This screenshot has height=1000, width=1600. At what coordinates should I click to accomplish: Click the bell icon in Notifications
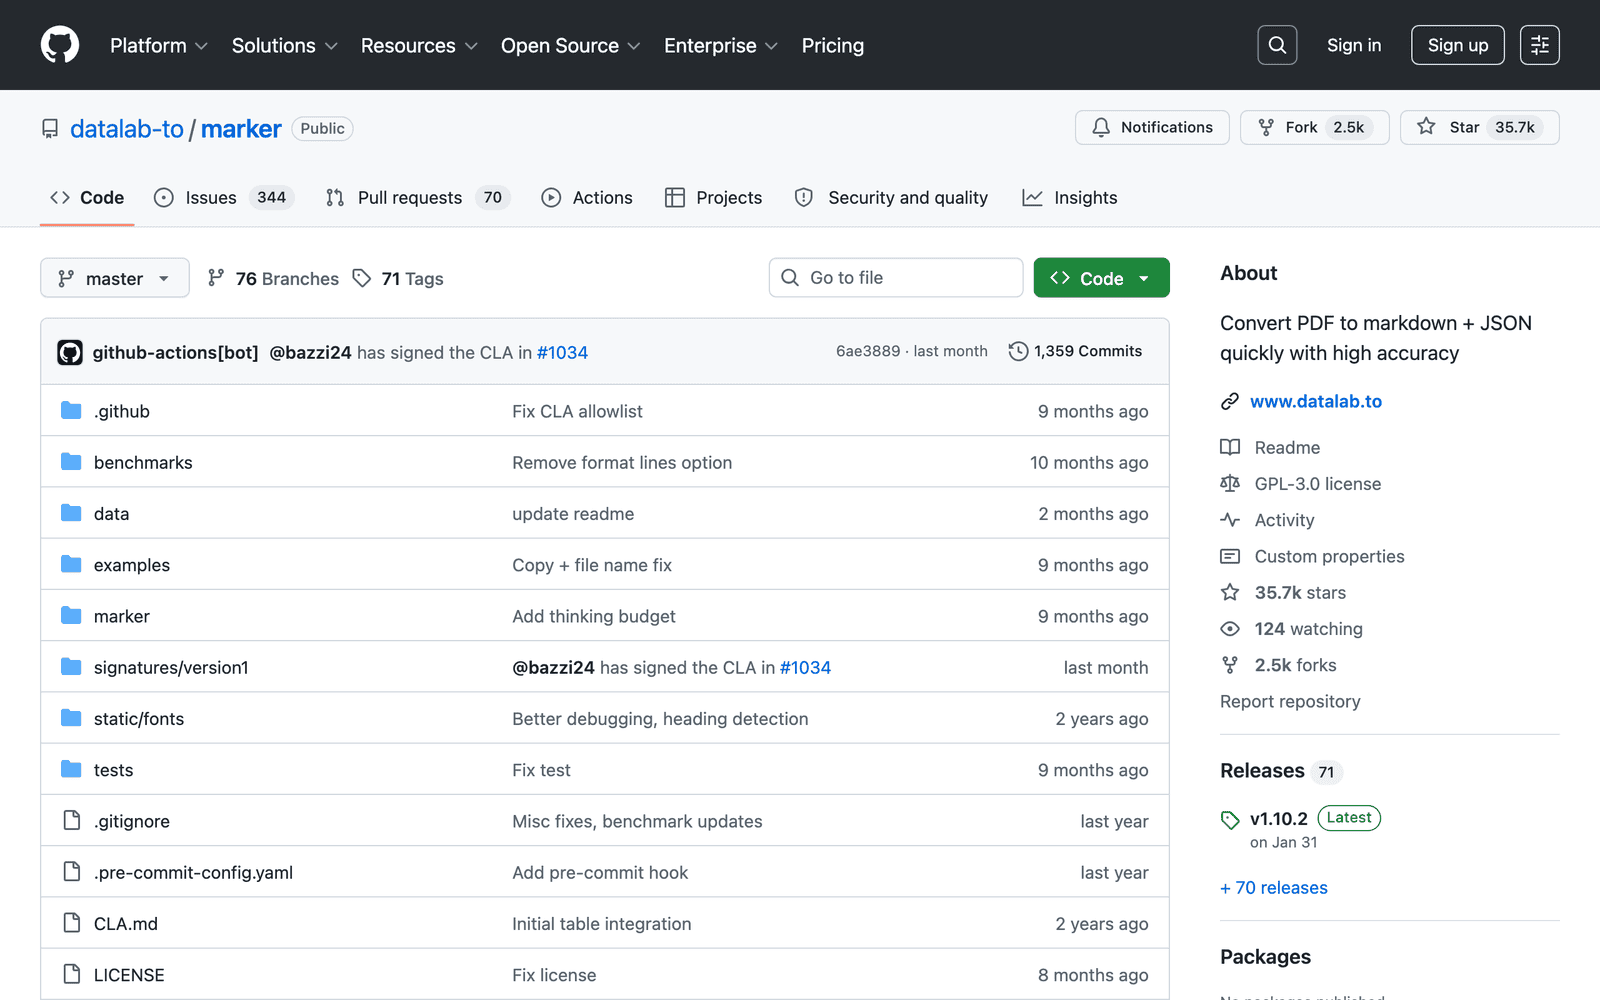pyautogui.click(x=1101, y=127)
